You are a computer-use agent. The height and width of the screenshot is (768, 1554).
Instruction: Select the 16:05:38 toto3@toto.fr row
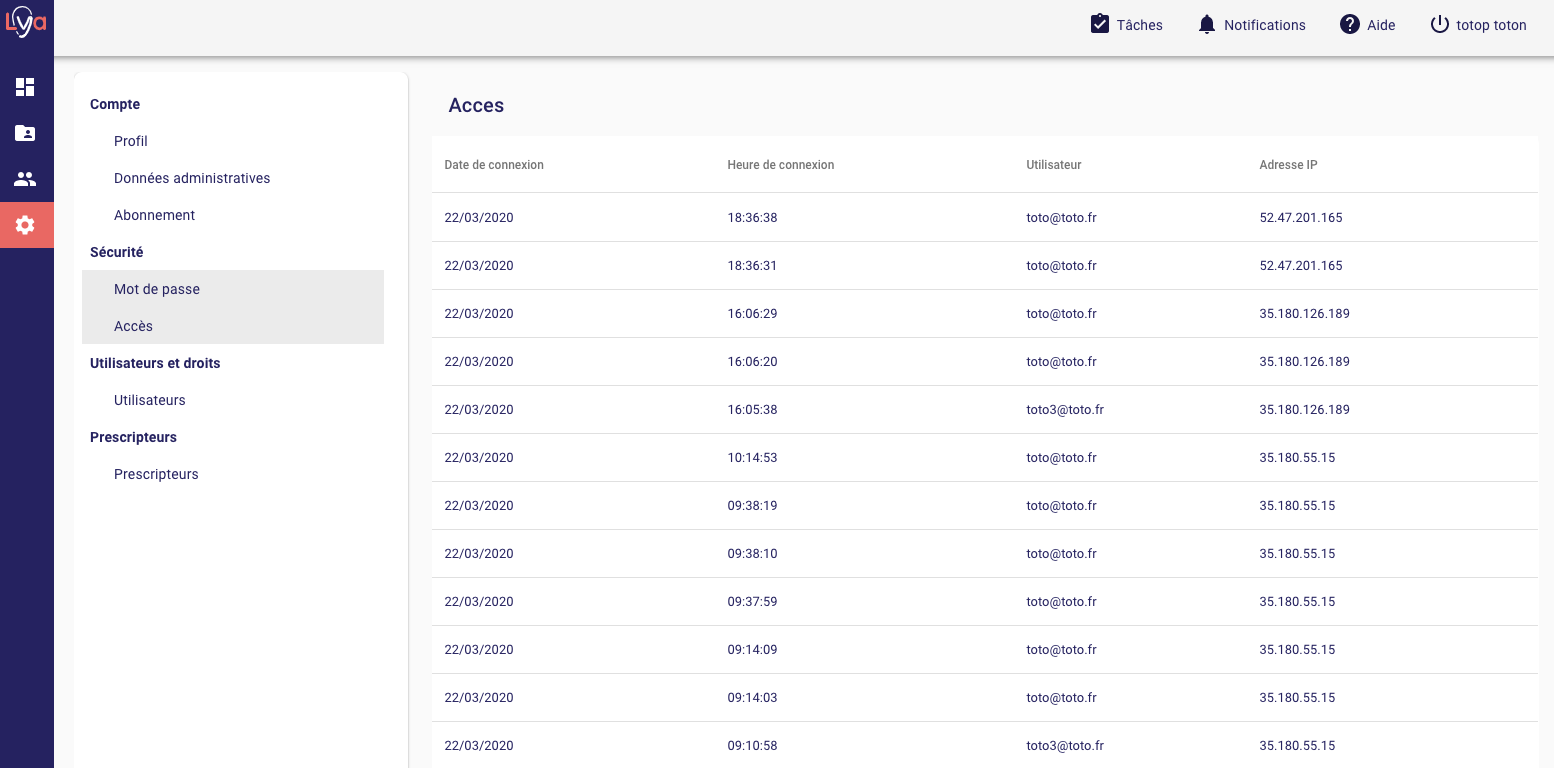(984, 410)
